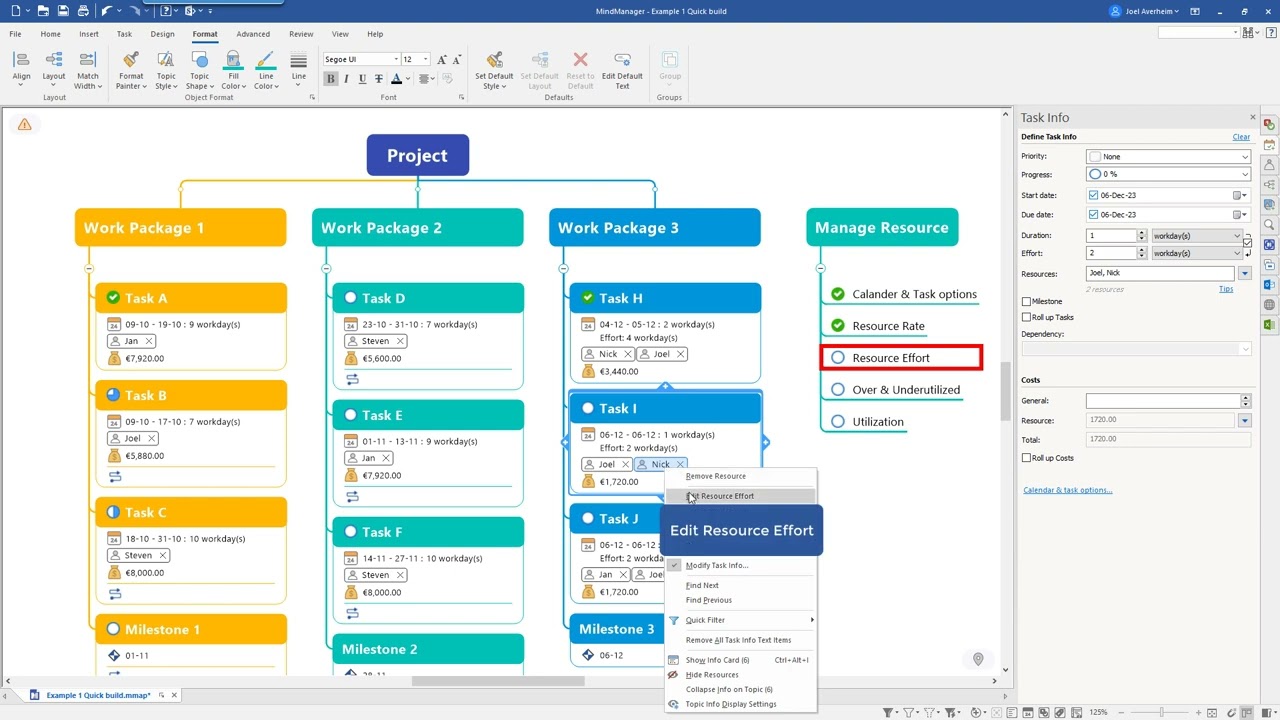1280x720 pixels.
Task: Switch to the Insert ribbon tab
Action: [89, 34]
